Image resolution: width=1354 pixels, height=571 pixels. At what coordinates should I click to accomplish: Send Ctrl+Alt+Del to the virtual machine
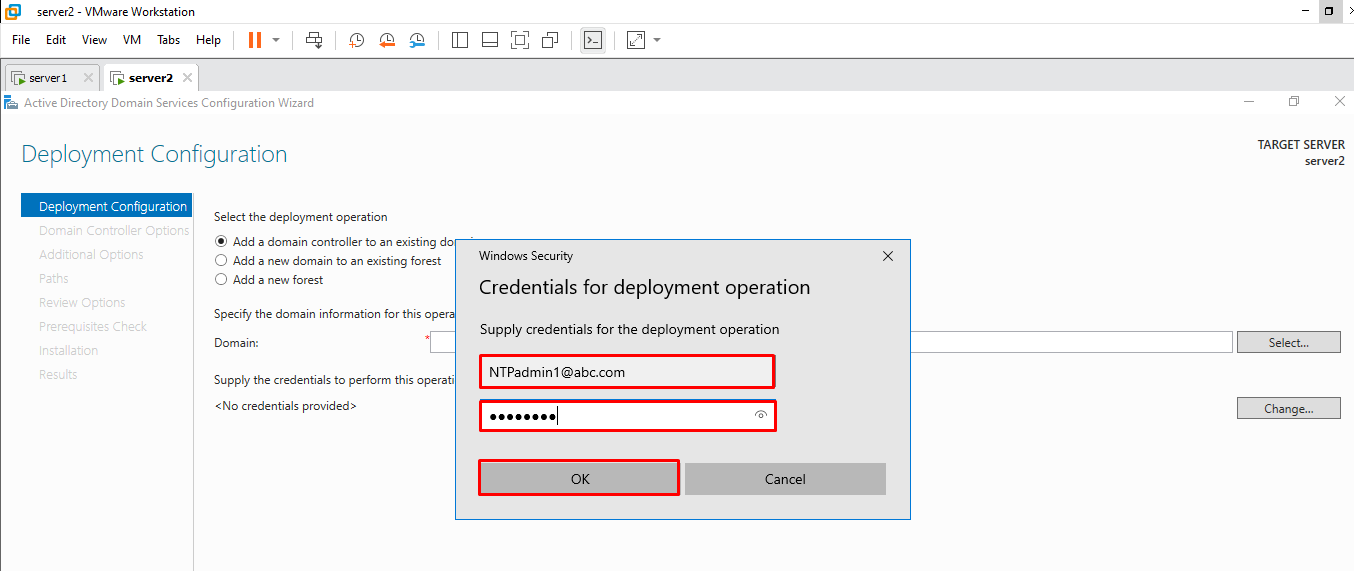coord(314,40)
